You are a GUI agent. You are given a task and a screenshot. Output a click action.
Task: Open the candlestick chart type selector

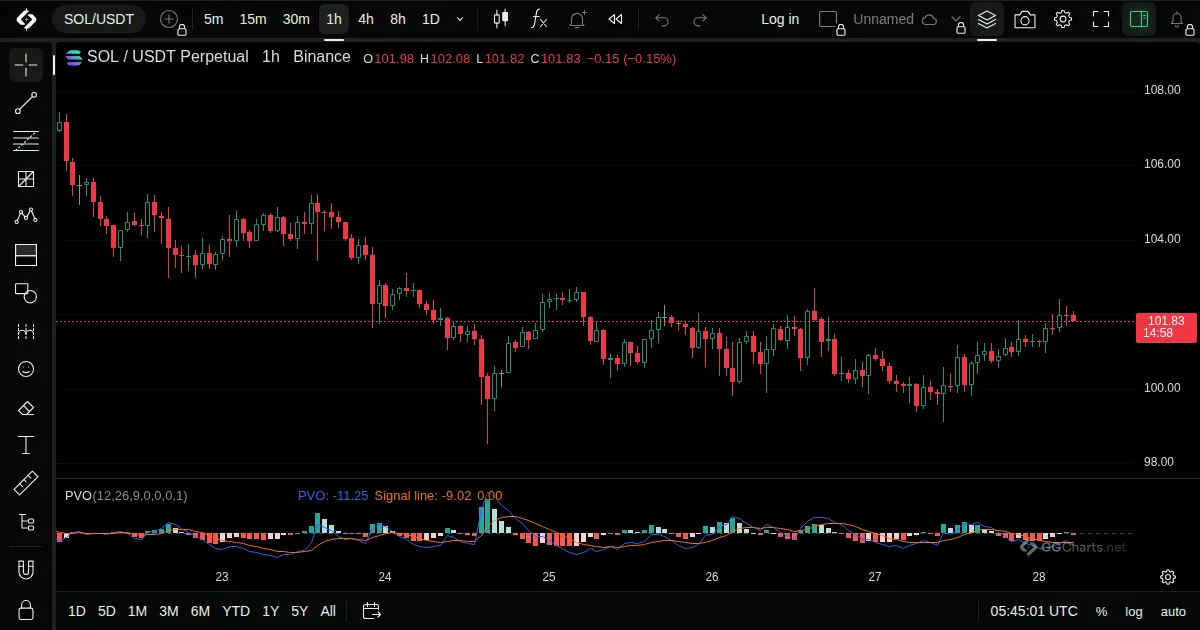501,19
